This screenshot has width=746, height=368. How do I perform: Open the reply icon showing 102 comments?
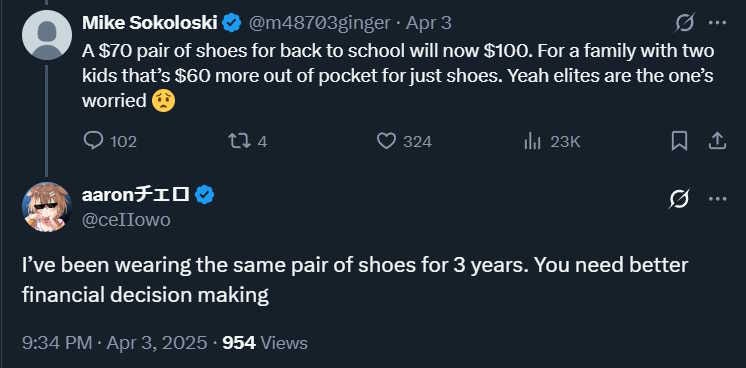click(93, 141)
